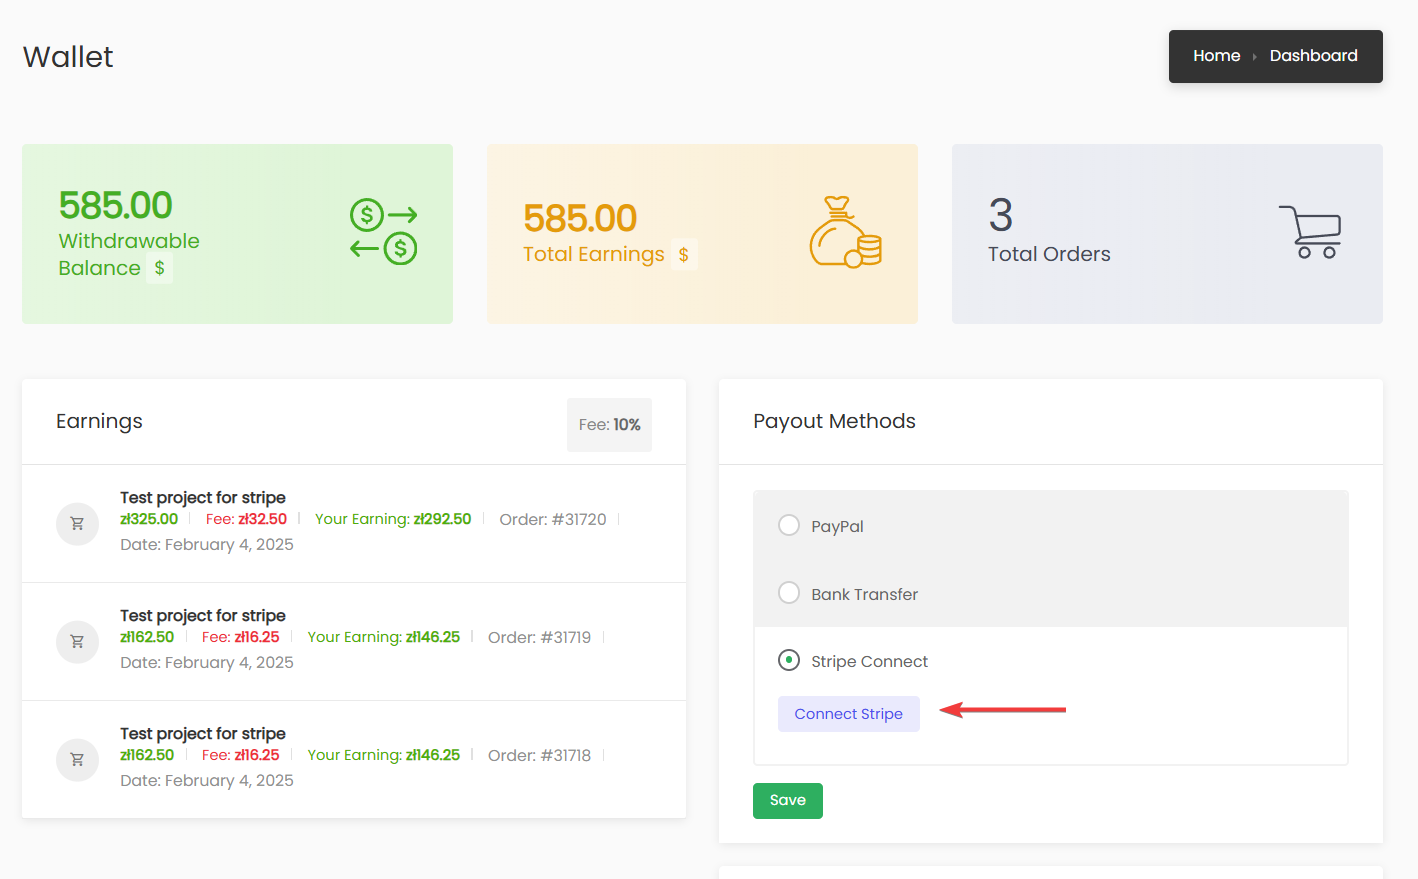Open Dashboard breadcrumb link
The image size is (1418, 879).
(x=1313, y=56)
